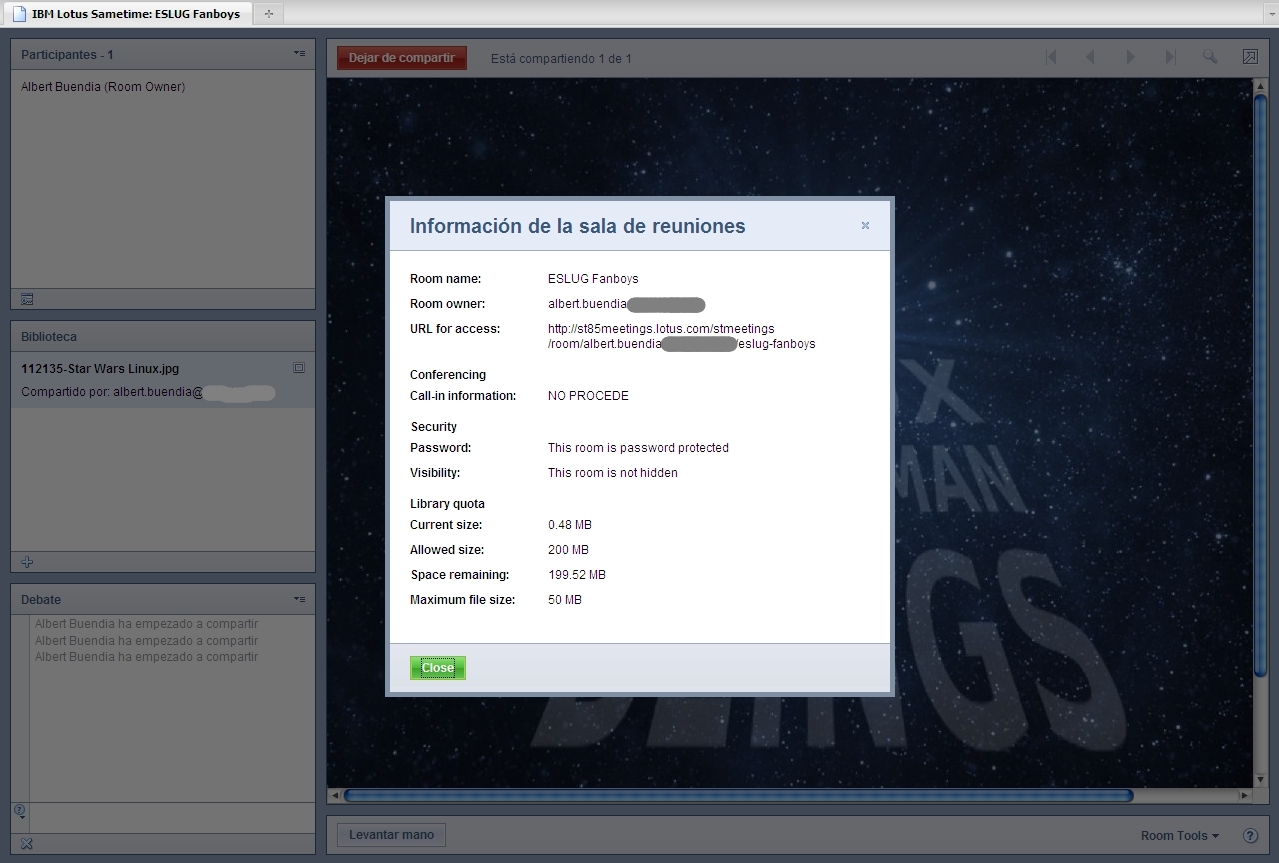This screenshot has height=863, width=1279.
Task: Open the Debate panel menu
Action: point(299,599)
